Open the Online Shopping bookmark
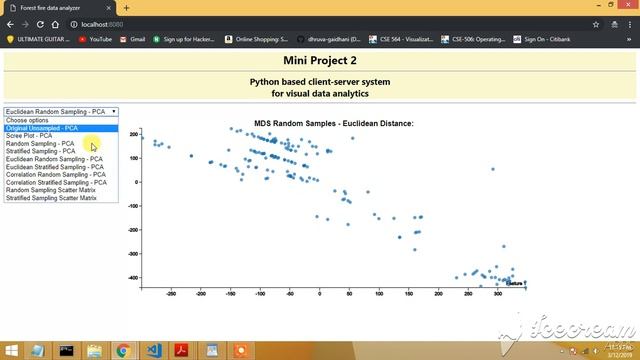The height and width of the screenshot is (360, 640). pos(257,39)
